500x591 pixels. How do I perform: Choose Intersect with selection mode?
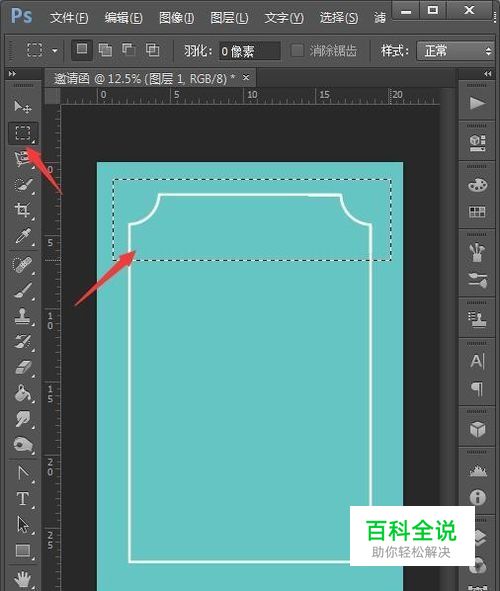click(x=153, y=50)
